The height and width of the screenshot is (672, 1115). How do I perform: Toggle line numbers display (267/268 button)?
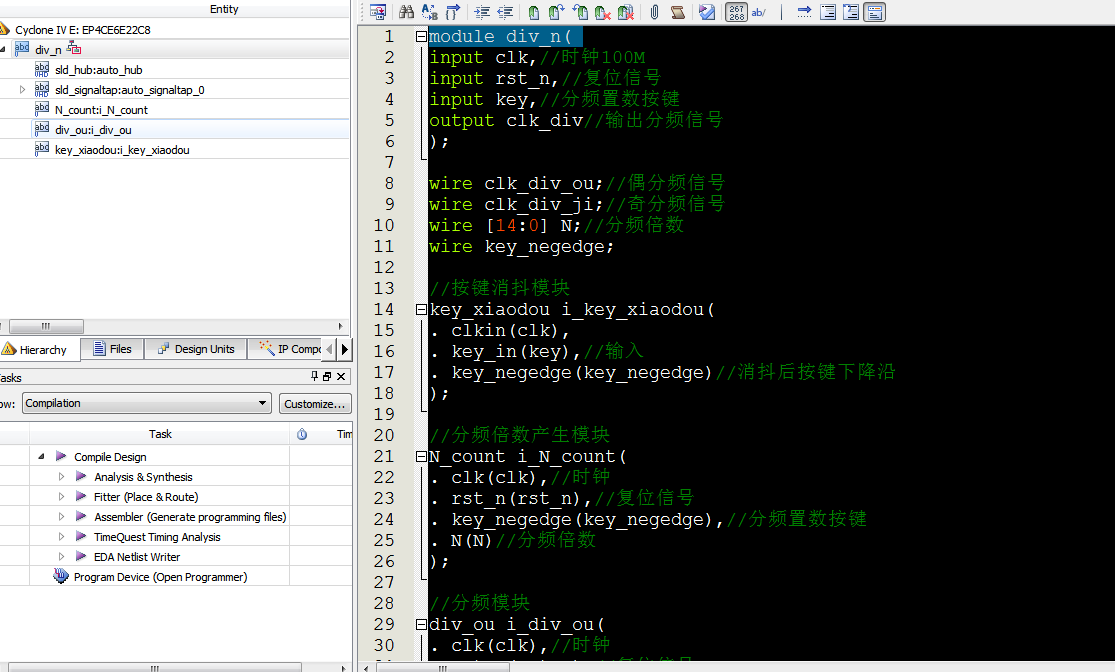pos(736,12)
